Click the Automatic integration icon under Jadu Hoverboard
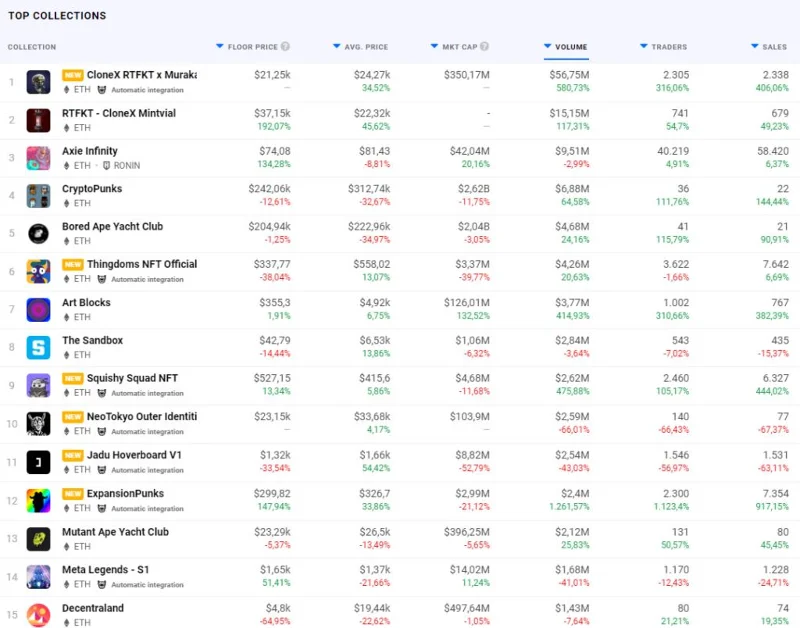The image size is (800, 628). [102, 470]
